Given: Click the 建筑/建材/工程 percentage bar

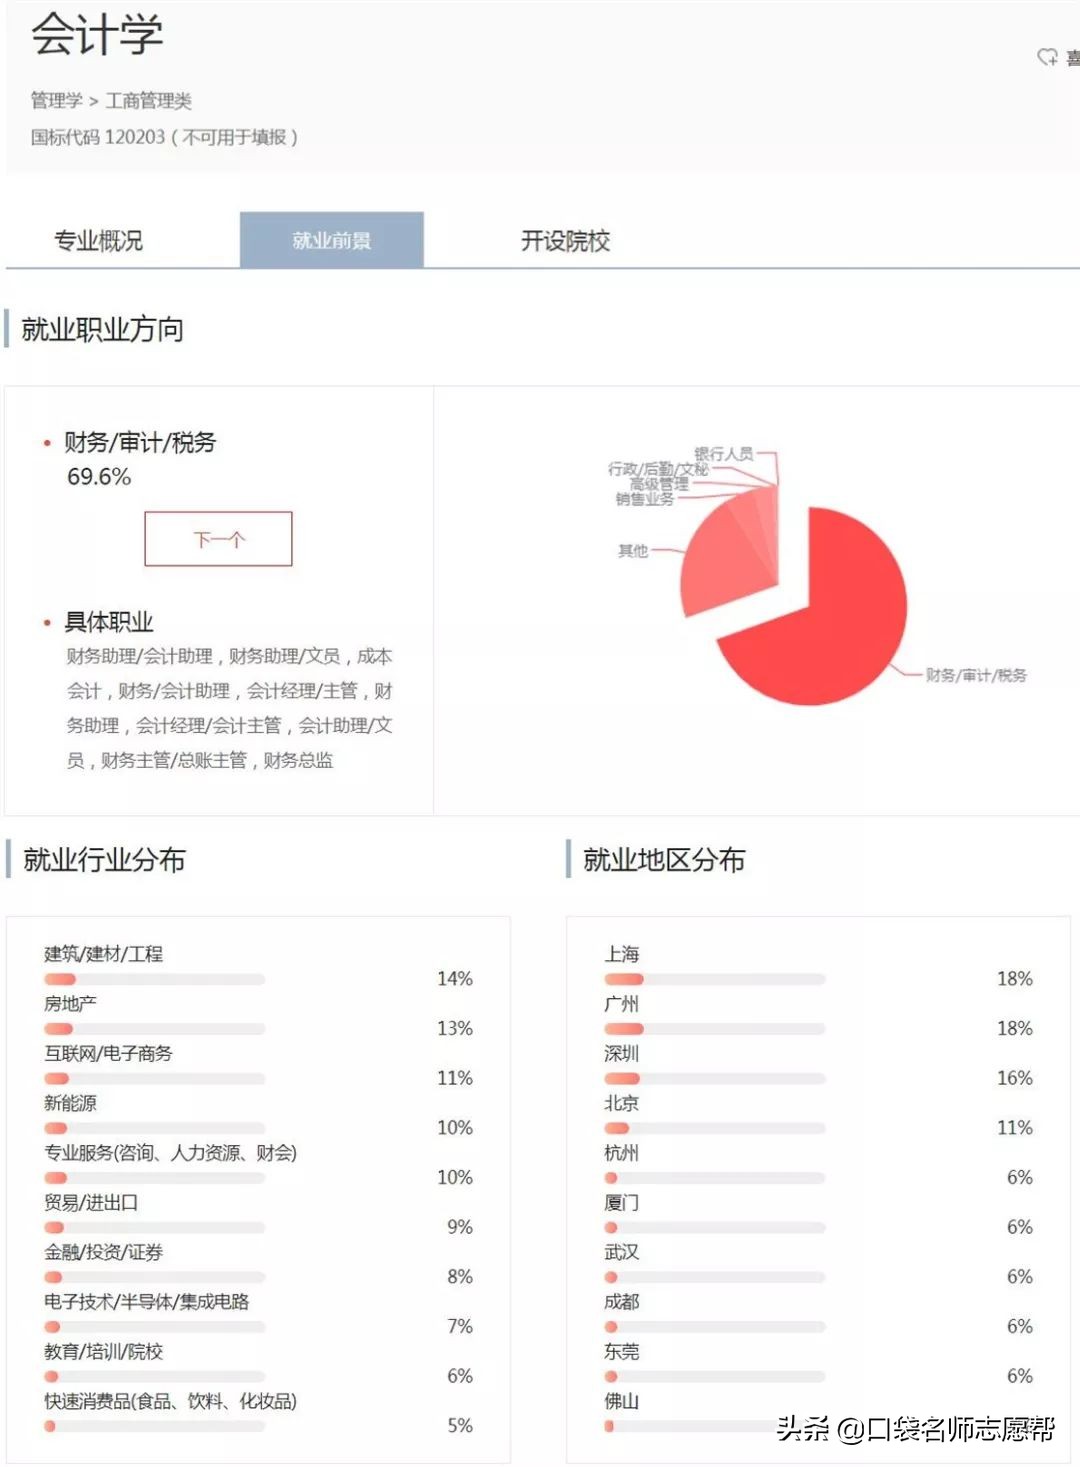Looking at the screenshot, I should 152,978.
